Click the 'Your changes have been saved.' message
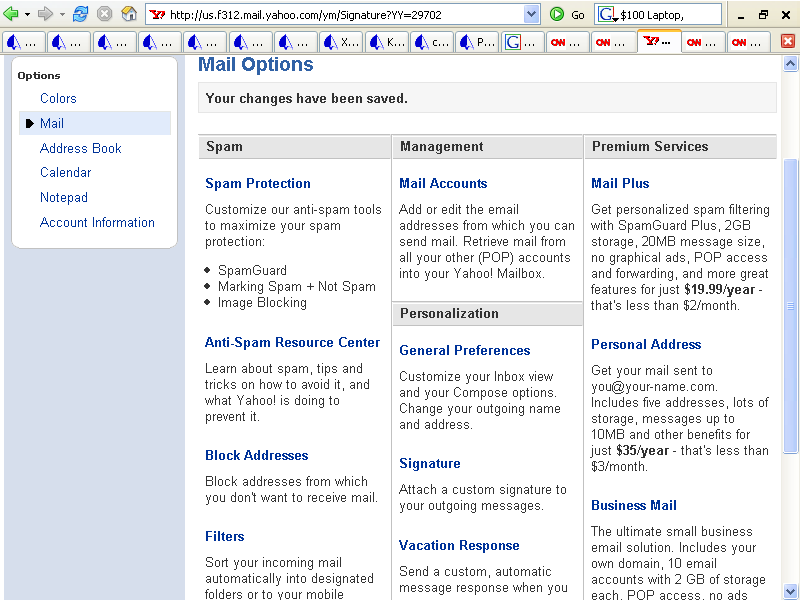The image size is (800, 600). (306, 98)
